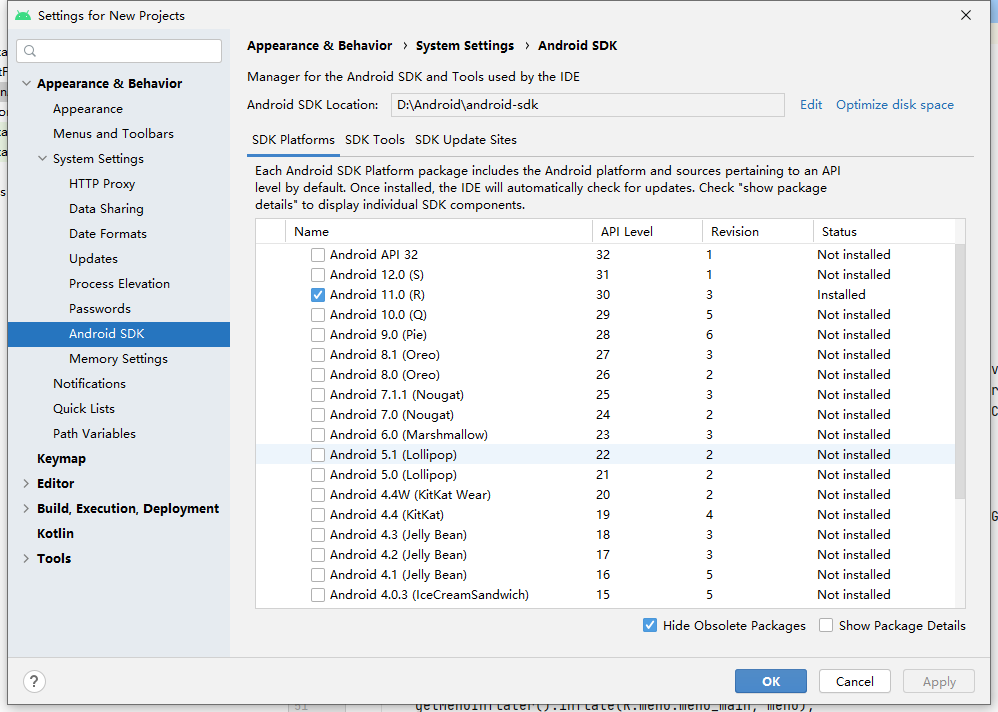Screen dimensions: 998x712
Task: Click the Edit SDK location link
Action: point(811,105)
